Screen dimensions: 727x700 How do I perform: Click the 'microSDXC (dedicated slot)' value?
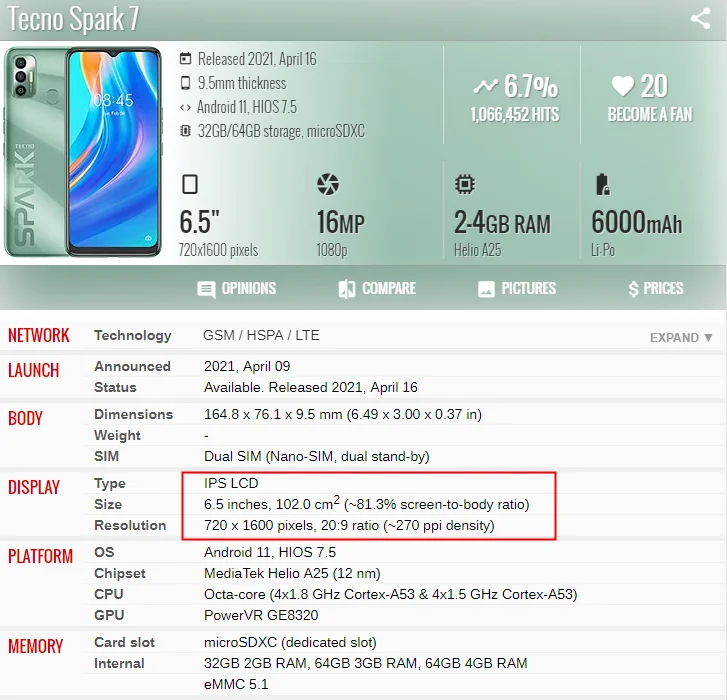point(290,642)
